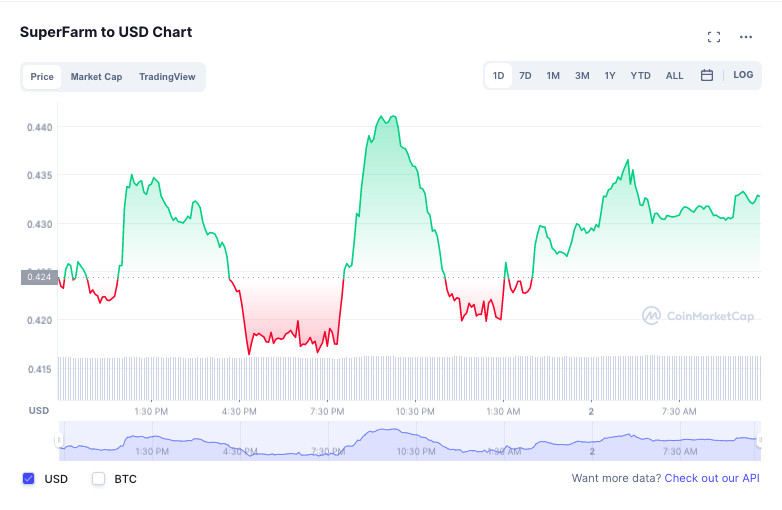
Task: Select the Price tab
Action: tap(42, 77)
